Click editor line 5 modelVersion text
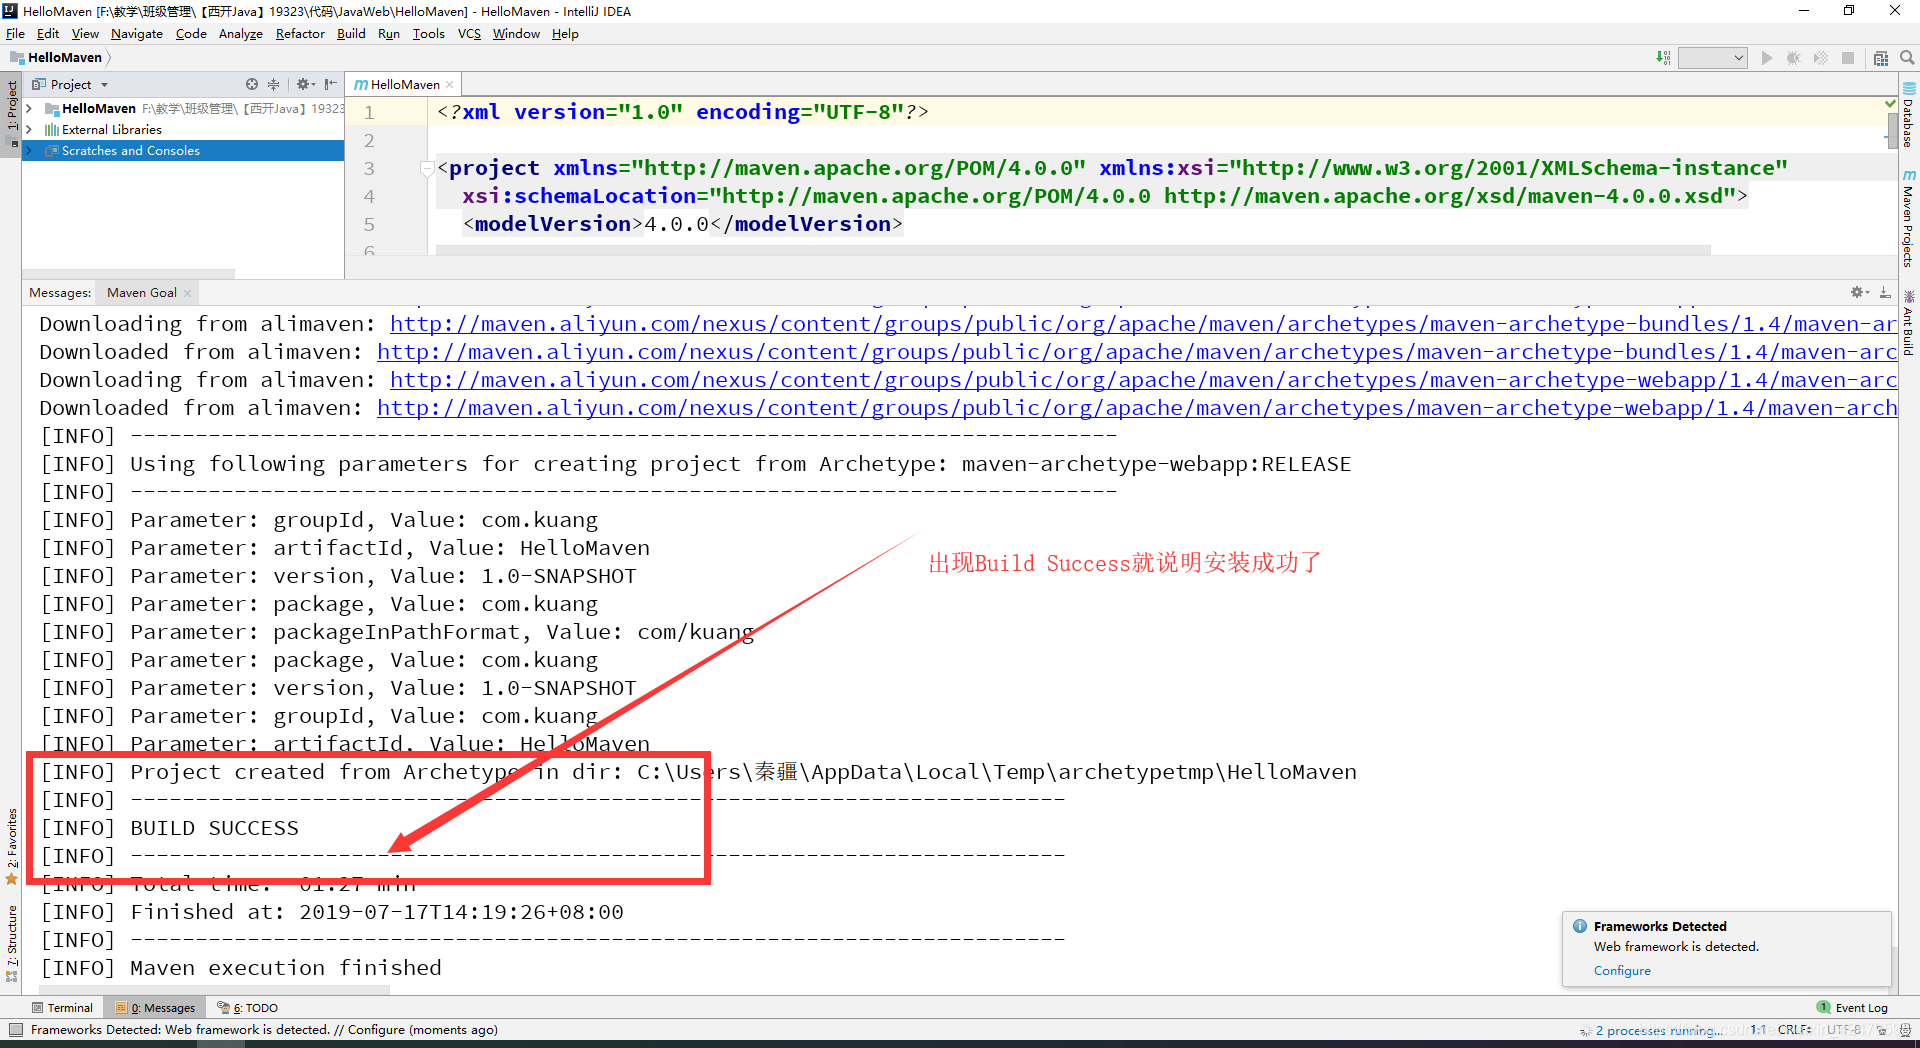This screenshot has height=1048, width=1920. (x=683, y=224)
